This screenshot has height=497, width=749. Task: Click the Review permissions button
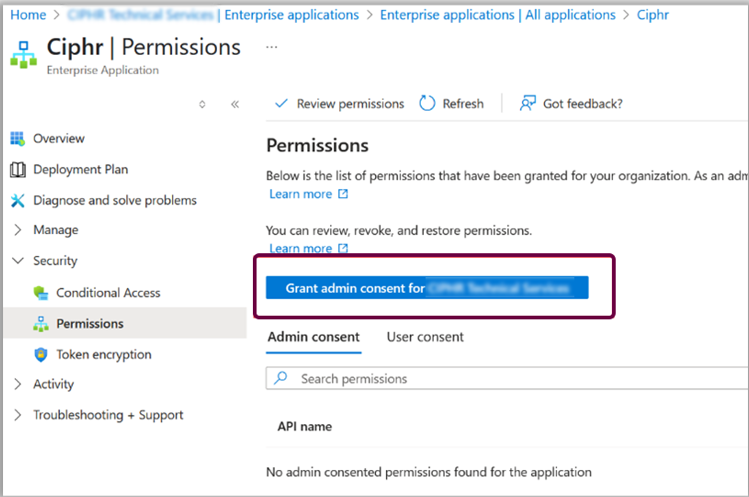pos(340,103)
